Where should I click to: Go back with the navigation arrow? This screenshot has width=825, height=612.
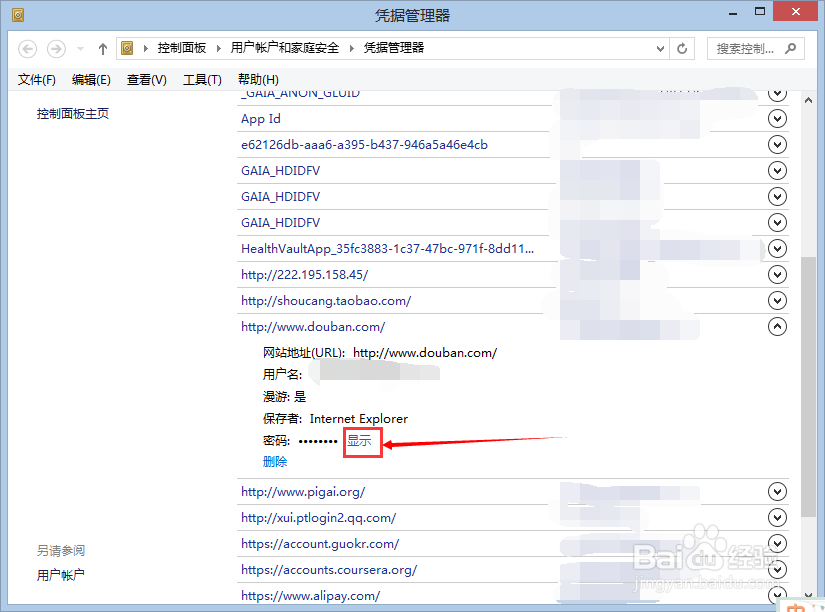pyautogui.click(x=27, y=49)
